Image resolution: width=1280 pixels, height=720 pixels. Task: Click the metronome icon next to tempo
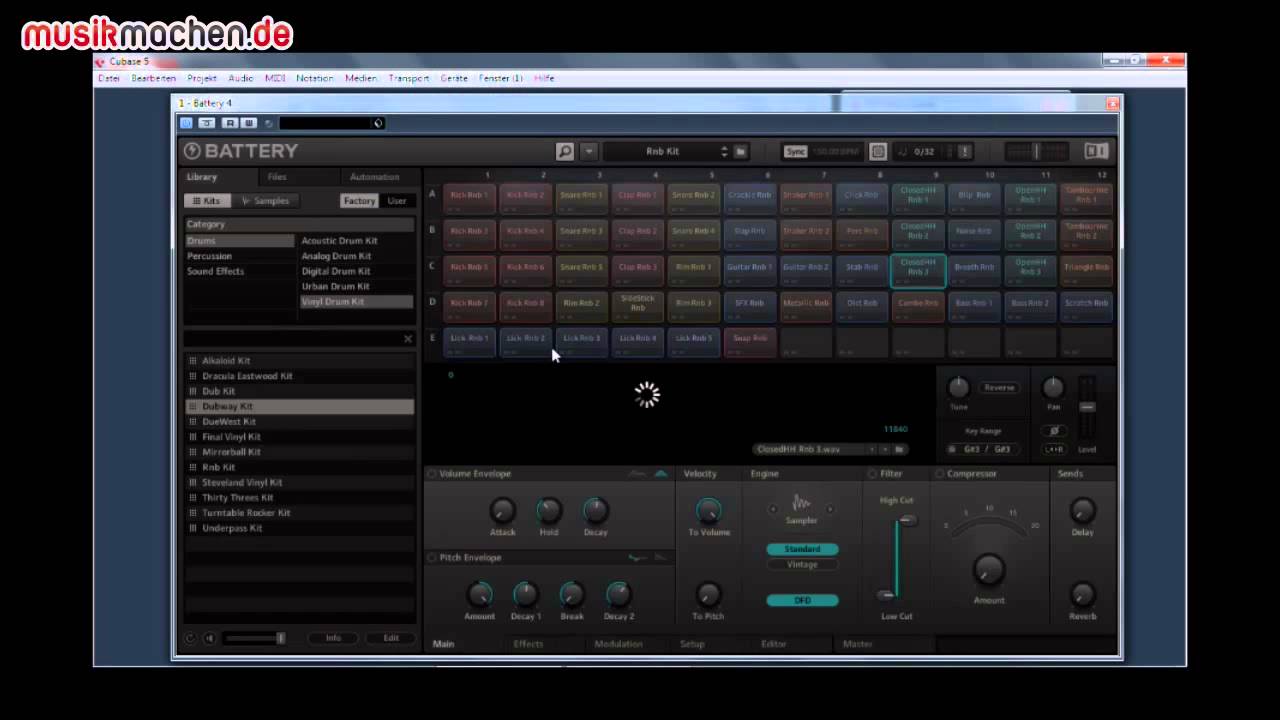(x=878, y=151)
